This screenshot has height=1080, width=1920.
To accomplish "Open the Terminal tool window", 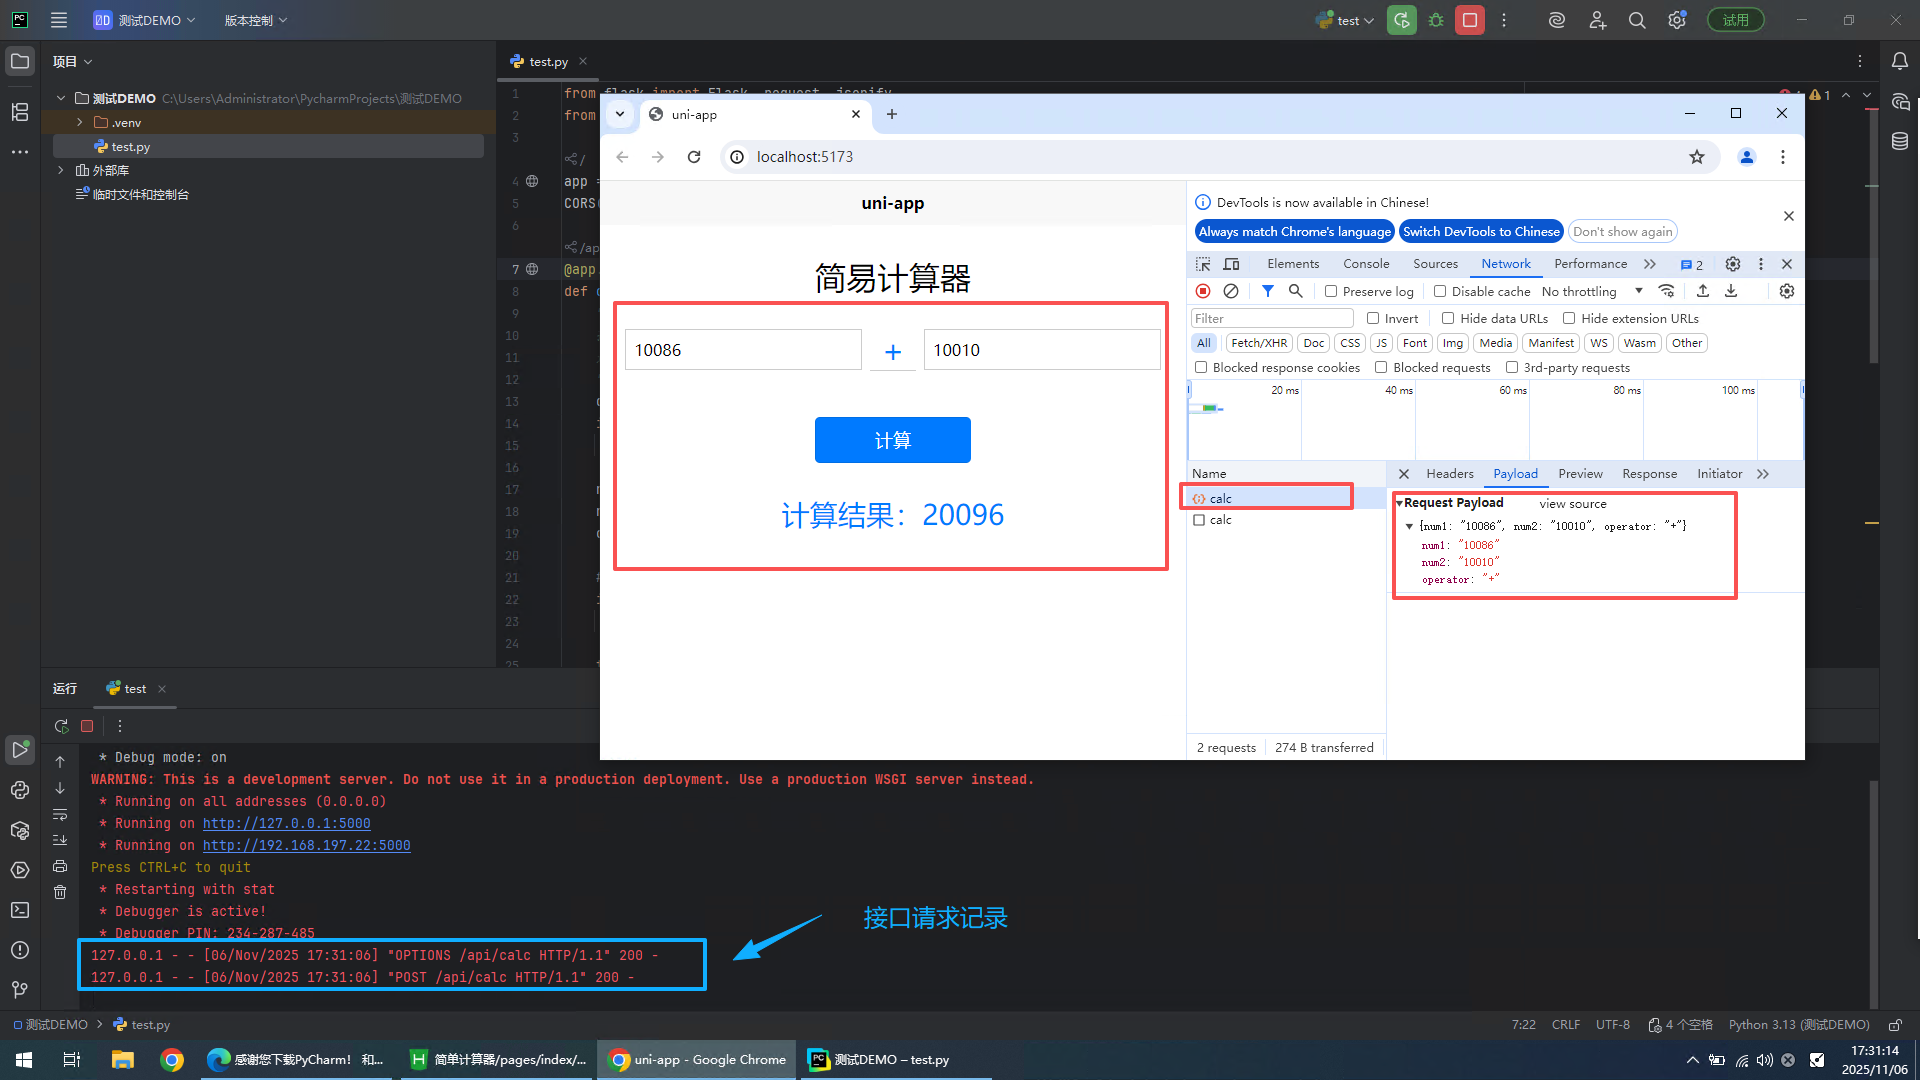I will (20, 910).
